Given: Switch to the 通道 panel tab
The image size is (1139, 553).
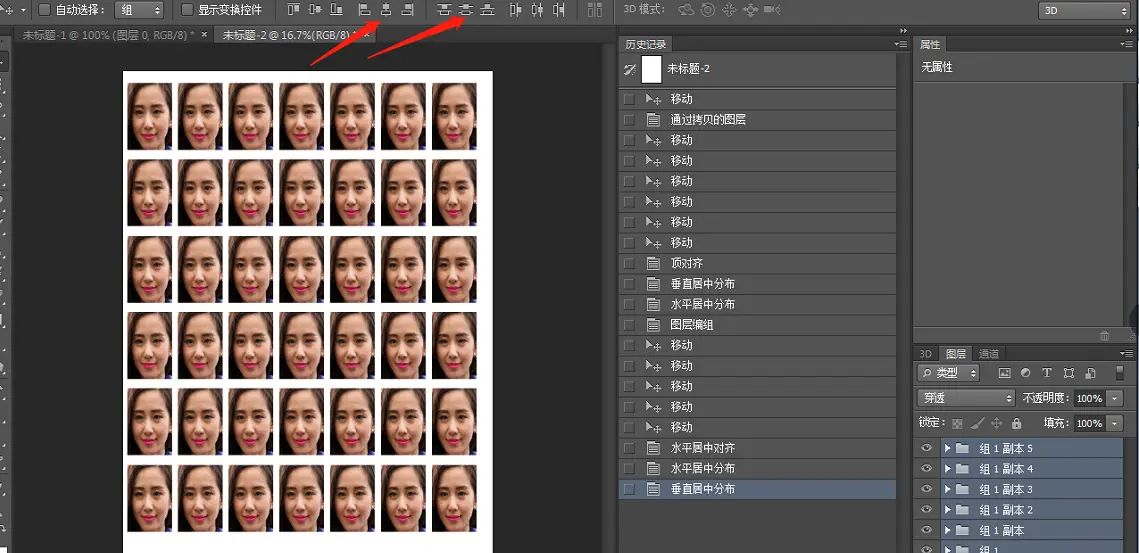Looking at the screenshot, I should coord(989,354).
